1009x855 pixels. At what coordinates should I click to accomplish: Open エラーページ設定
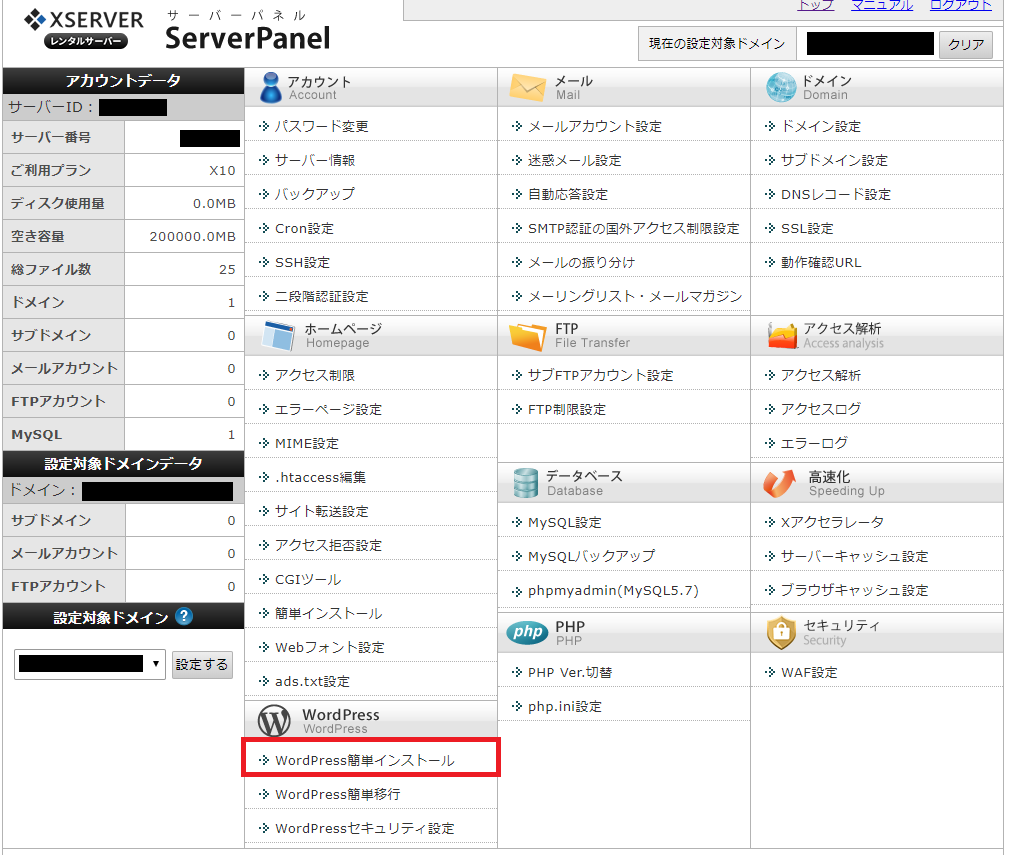pyautogui.click(x=328, y=409)
